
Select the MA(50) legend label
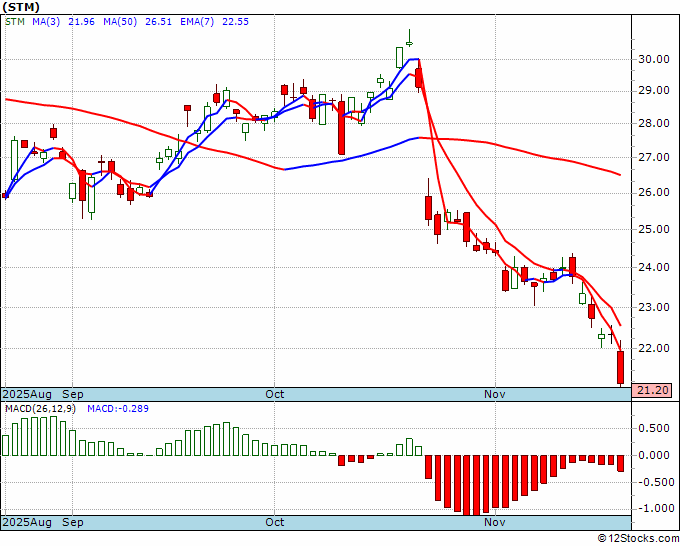[x=120, y=22]
